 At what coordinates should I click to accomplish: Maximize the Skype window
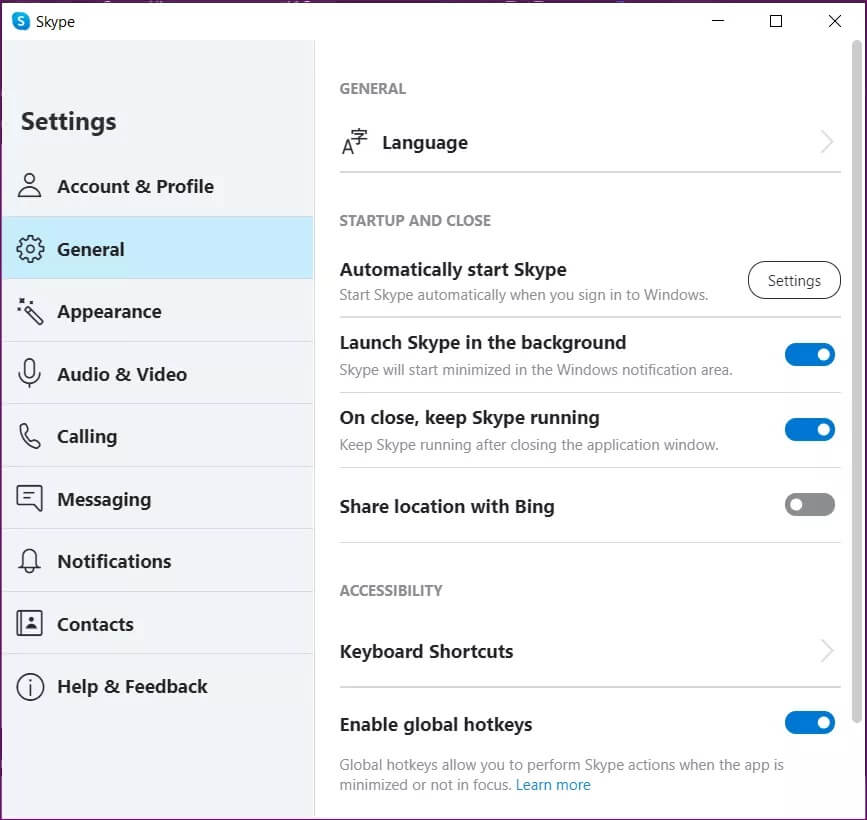776,21
